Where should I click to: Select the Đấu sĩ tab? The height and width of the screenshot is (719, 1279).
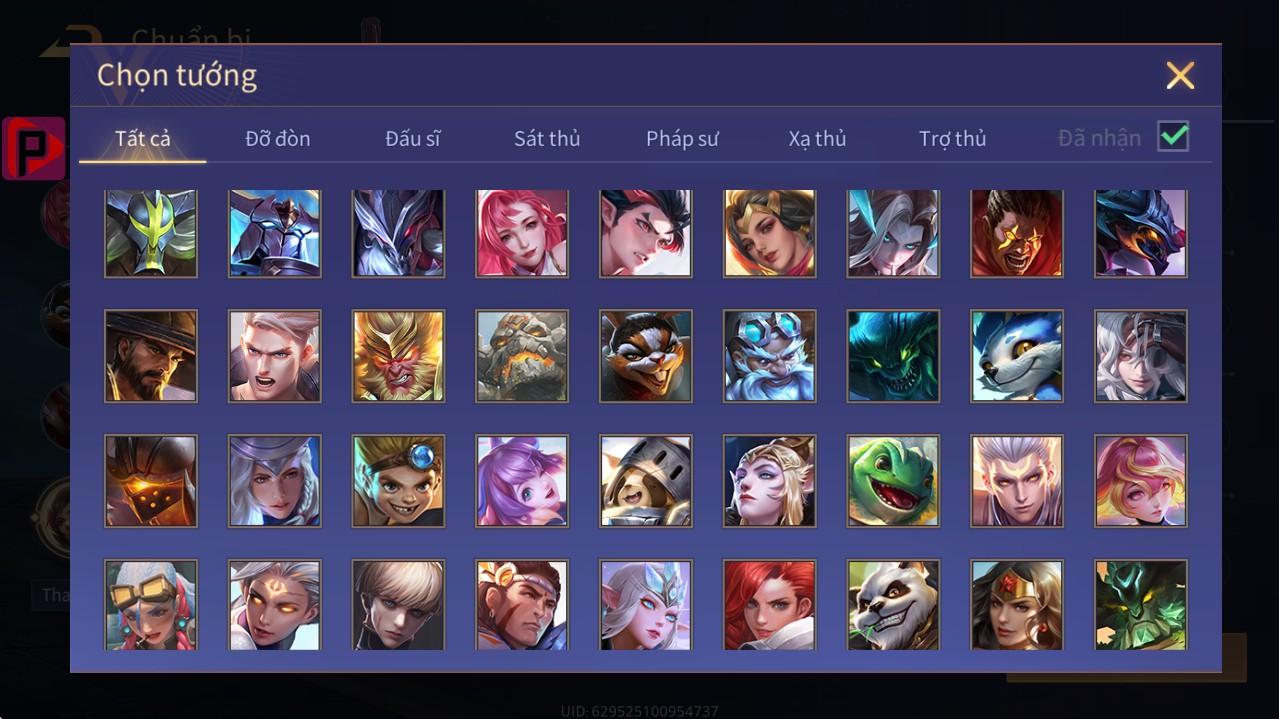point(413,139)
